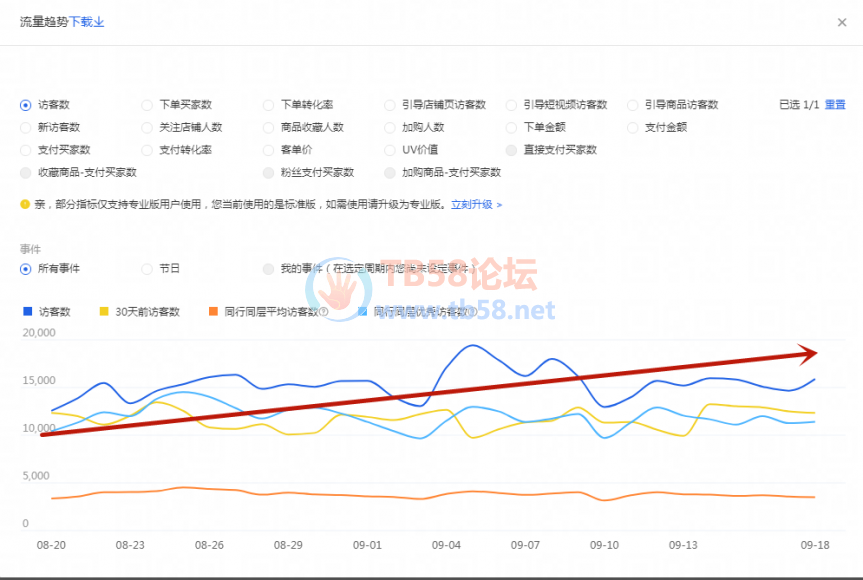This screenshot has width=863, height=580.
Task: Select the 所有事件 event filter
Action: tap(25, 269)
